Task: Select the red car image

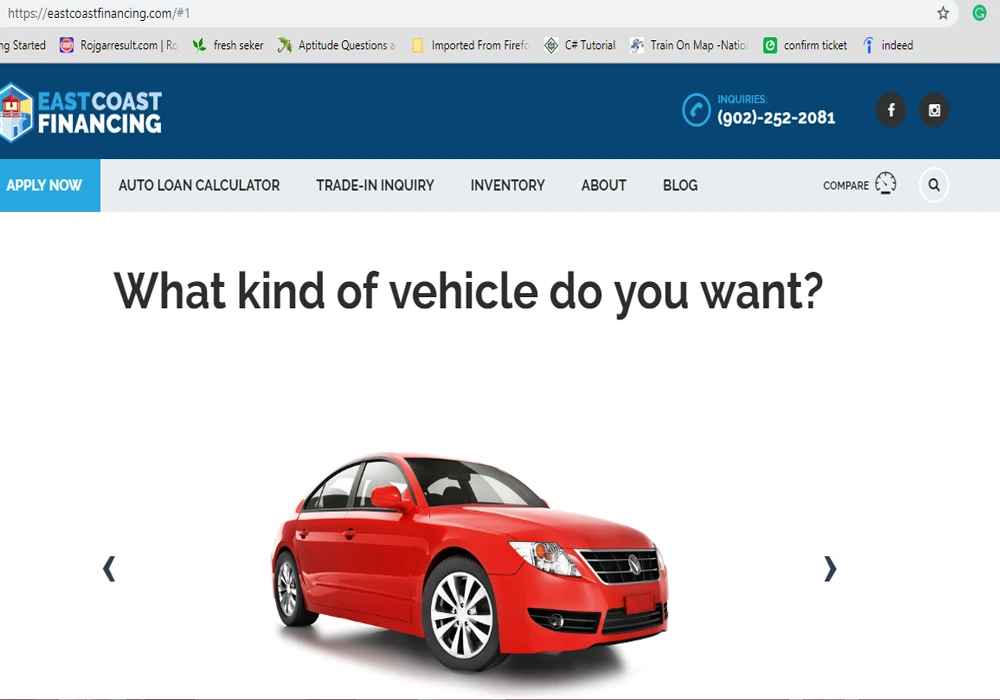Action: 468,560
